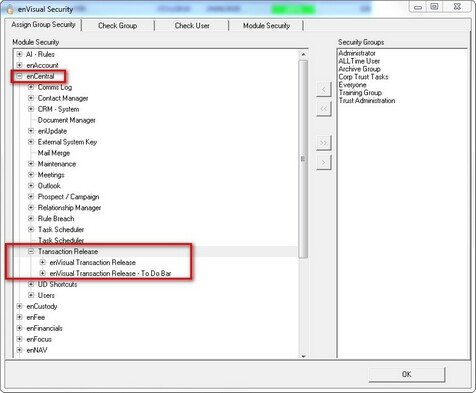
Task: Expand the Maintenance node
Action: coord(31,164)
